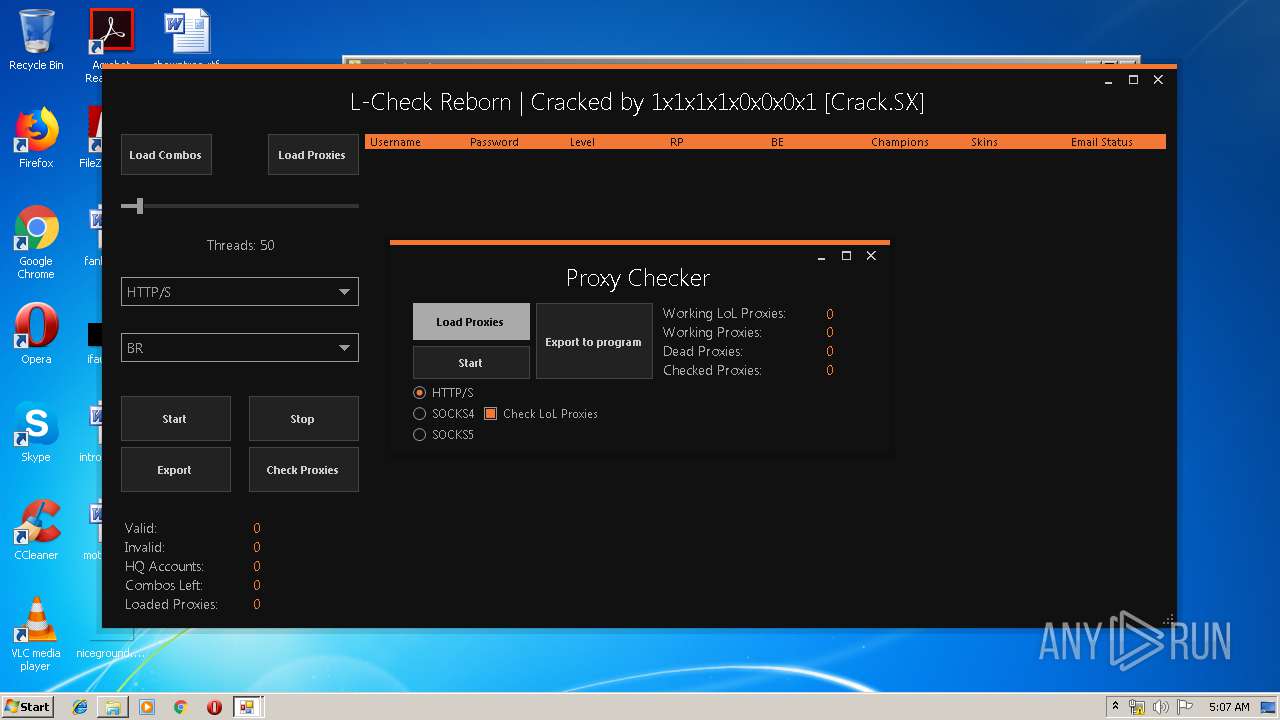This screenshot has height=720, width=1280.
Task: Close the Proxy Checker window
Action: (871, 256)
